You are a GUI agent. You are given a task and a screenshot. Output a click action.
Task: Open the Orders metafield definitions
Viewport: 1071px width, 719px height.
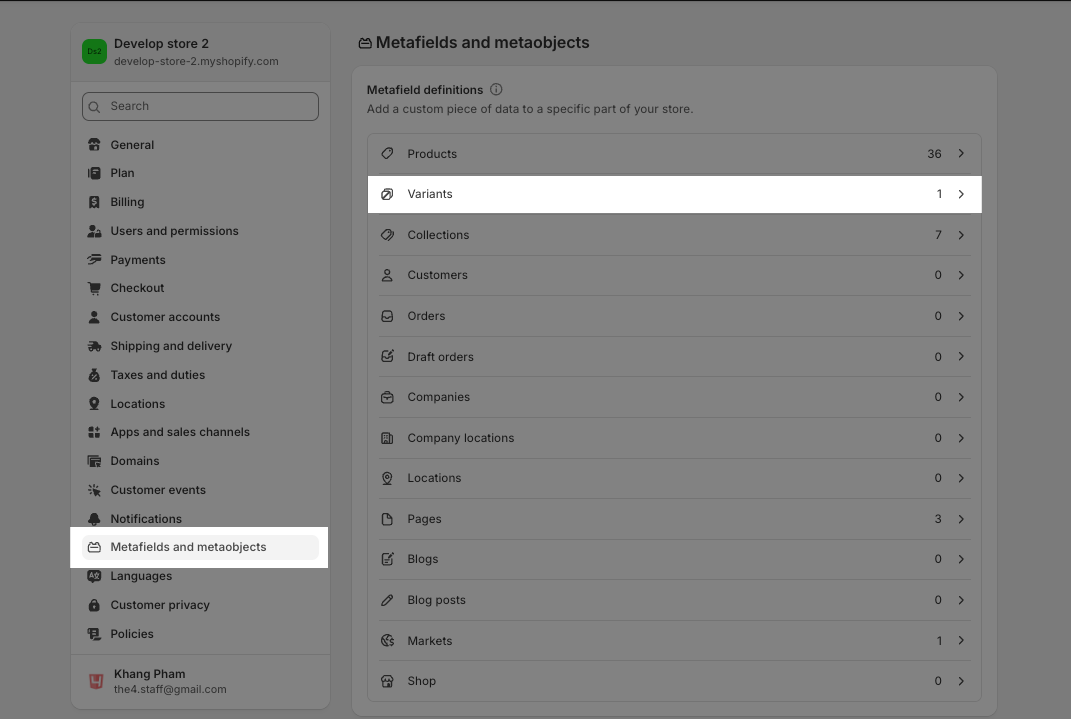[426, 316]
